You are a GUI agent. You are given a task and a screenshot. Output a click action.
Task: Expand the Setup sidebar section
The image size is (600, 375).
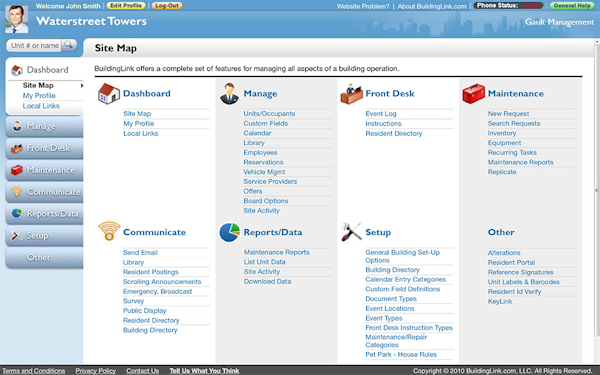coord(44,236)
